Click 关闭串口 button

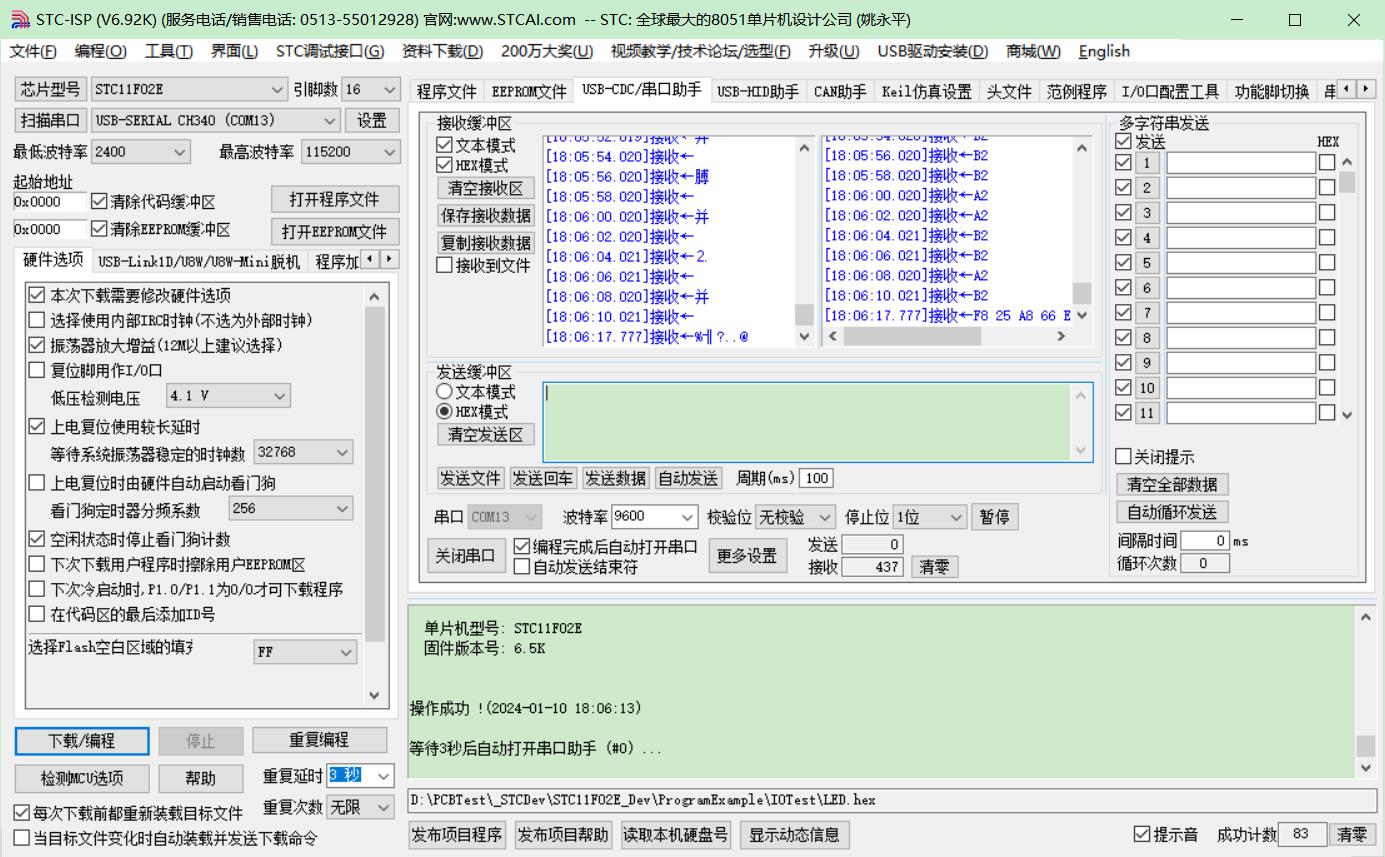click(466, 556)
